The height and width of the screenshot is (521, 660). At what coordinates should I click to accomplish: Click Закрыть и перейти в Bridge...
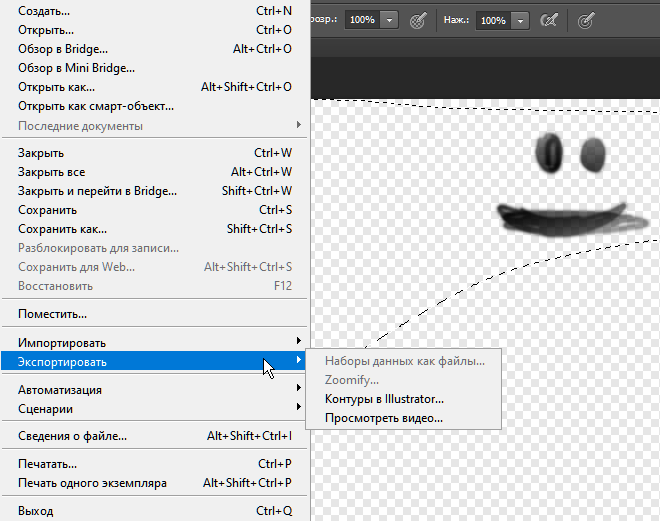pos(97,191)
